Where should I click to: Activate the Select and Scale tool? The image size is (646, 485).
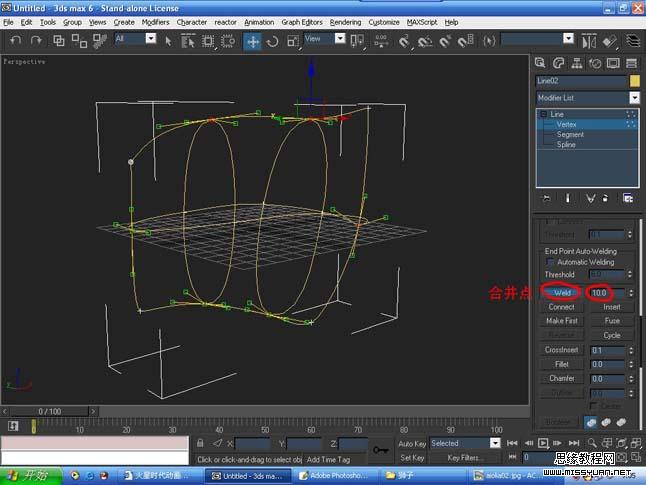[x=293, y=41]
